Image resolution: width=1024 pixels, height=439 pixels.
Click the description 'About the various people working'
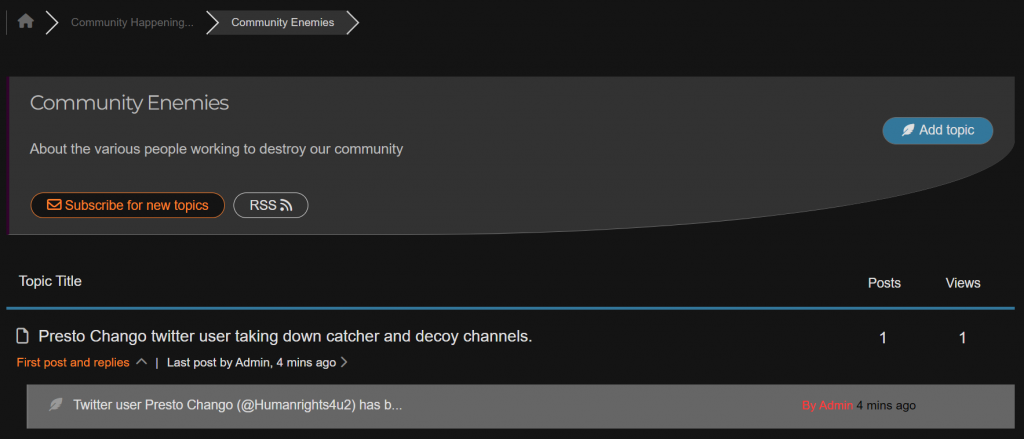click(x=216, y=149)
